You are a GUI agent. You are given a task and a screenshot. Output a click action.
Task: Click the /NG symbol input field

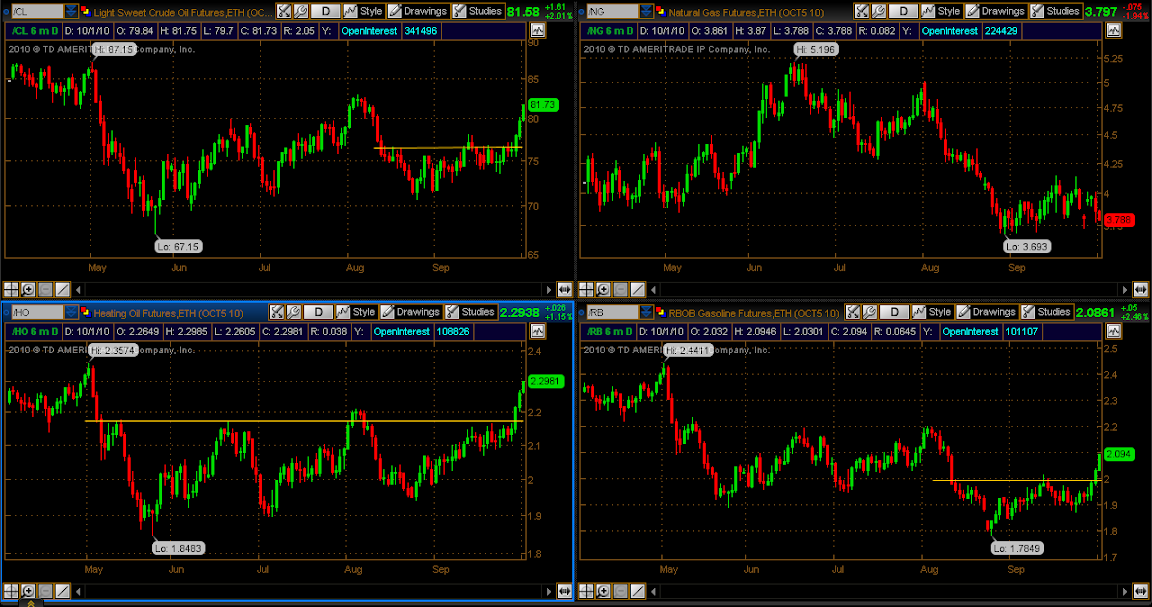(613, 11)
